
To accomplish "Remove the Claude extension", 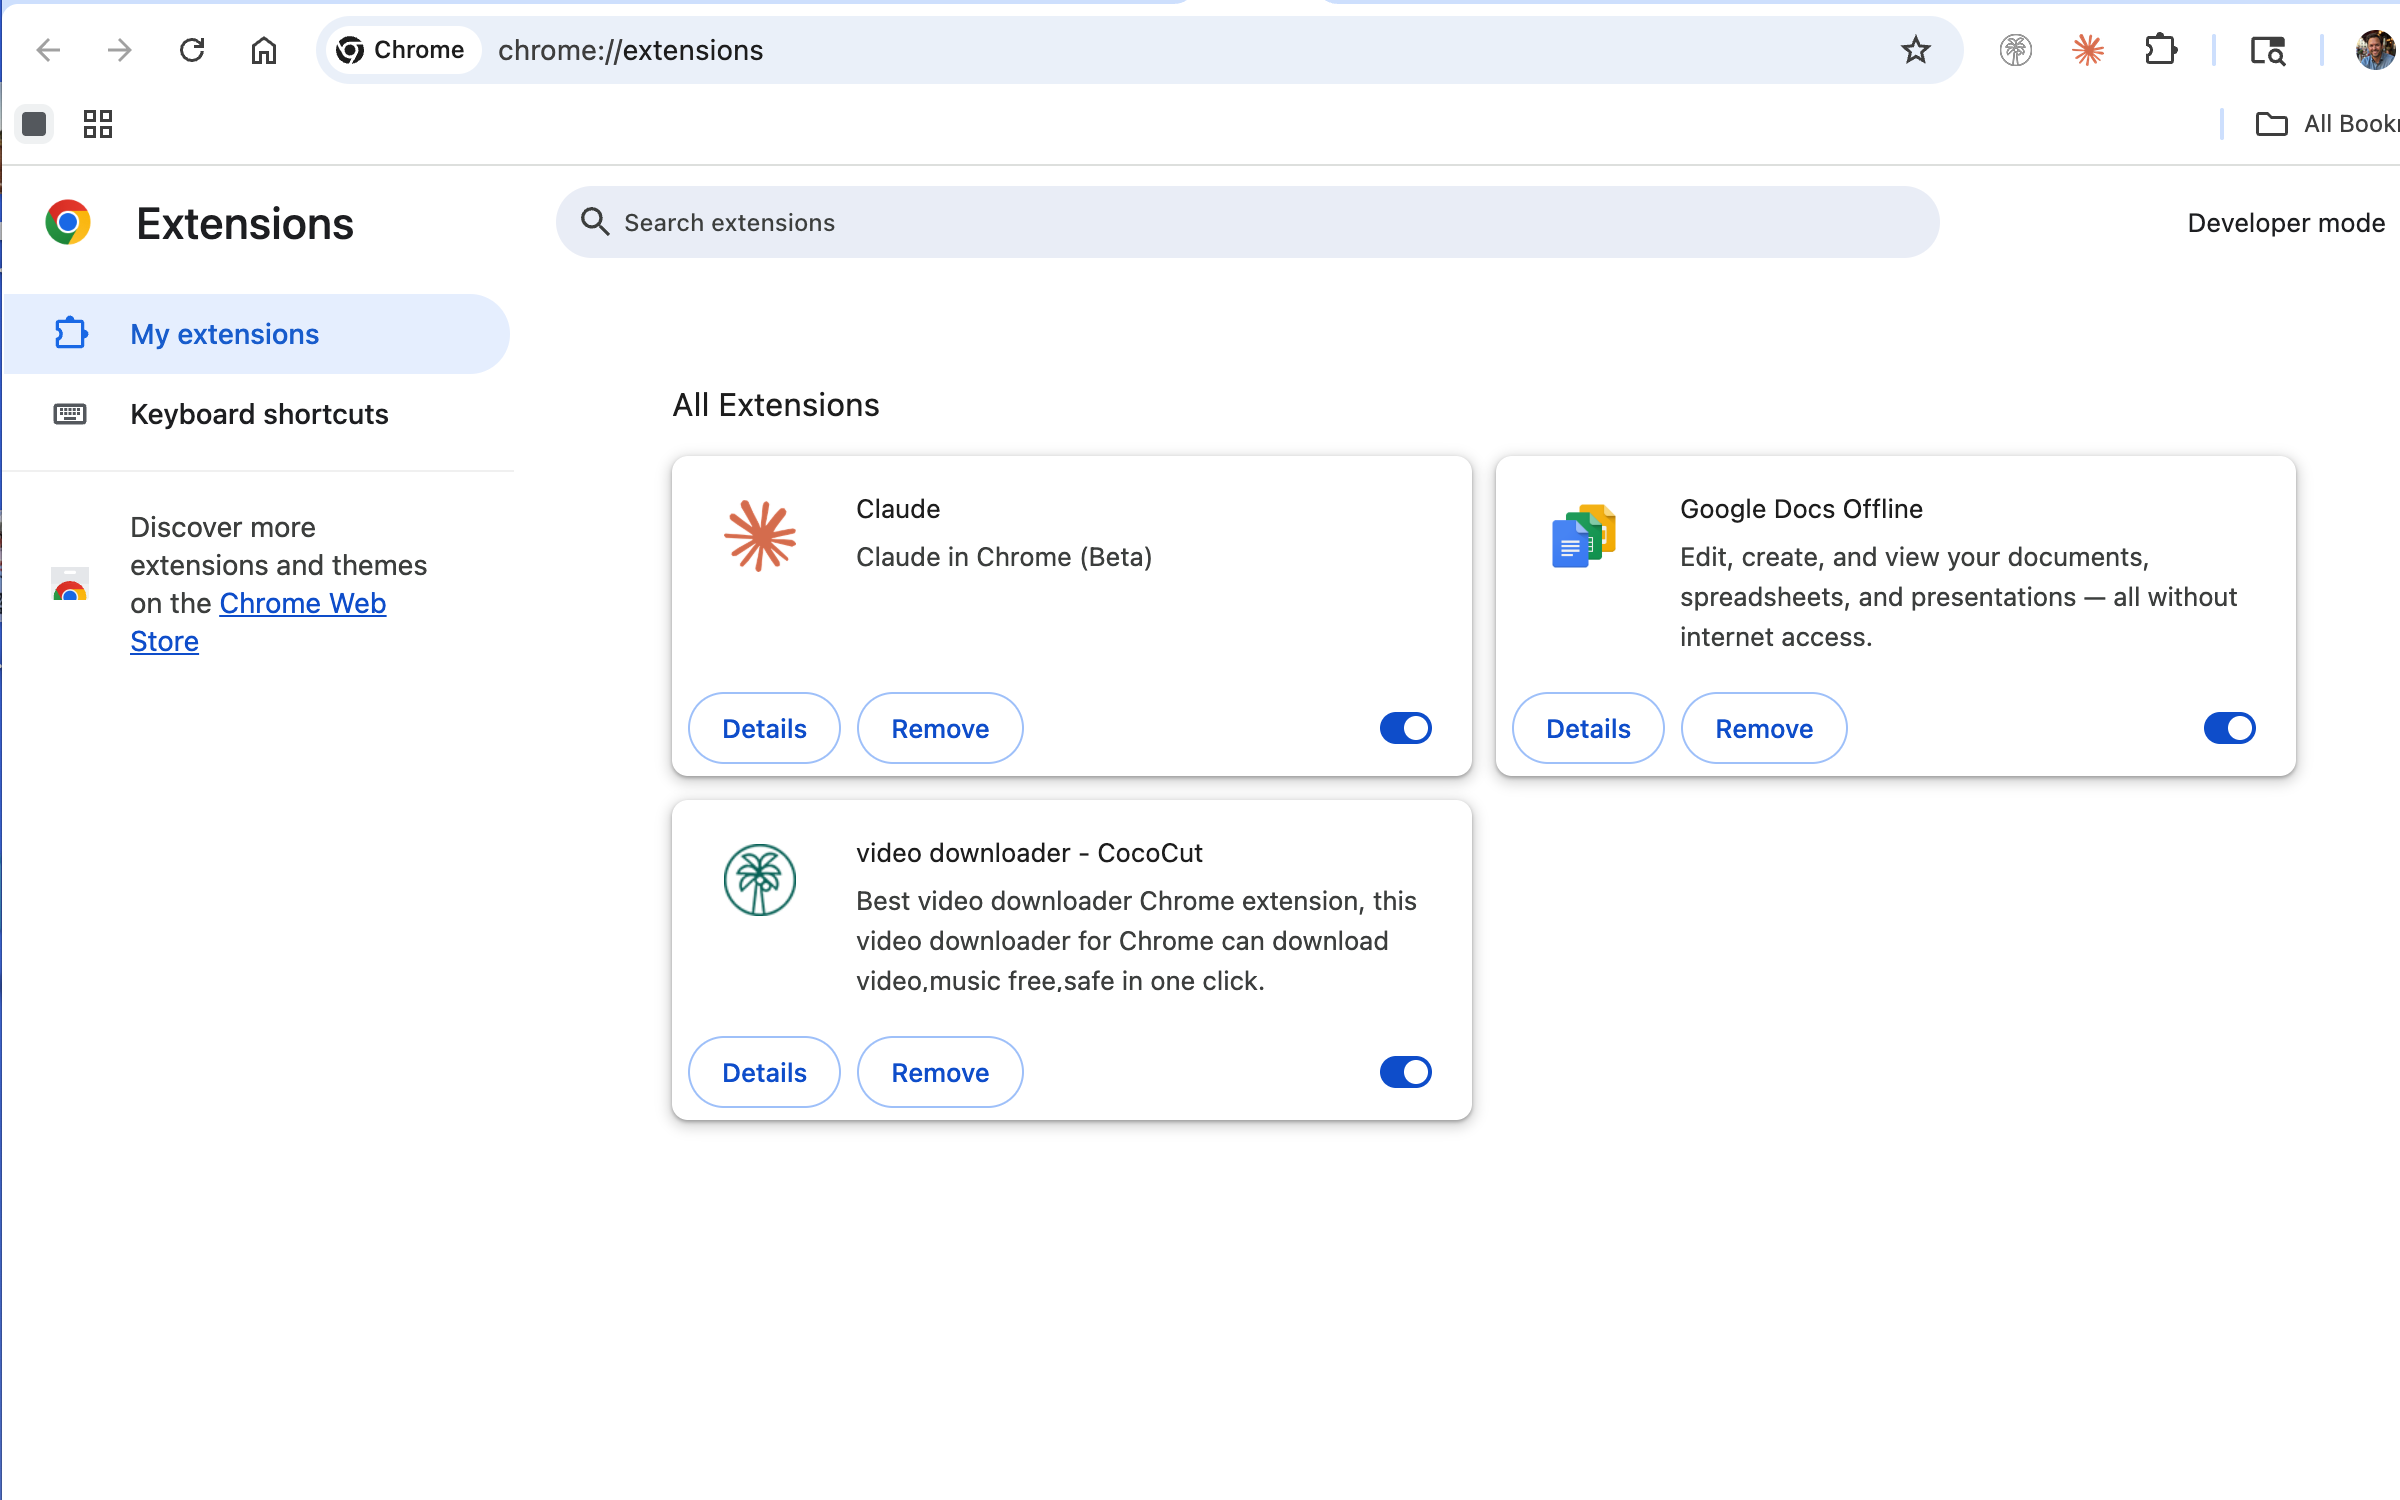I will 940,728.
